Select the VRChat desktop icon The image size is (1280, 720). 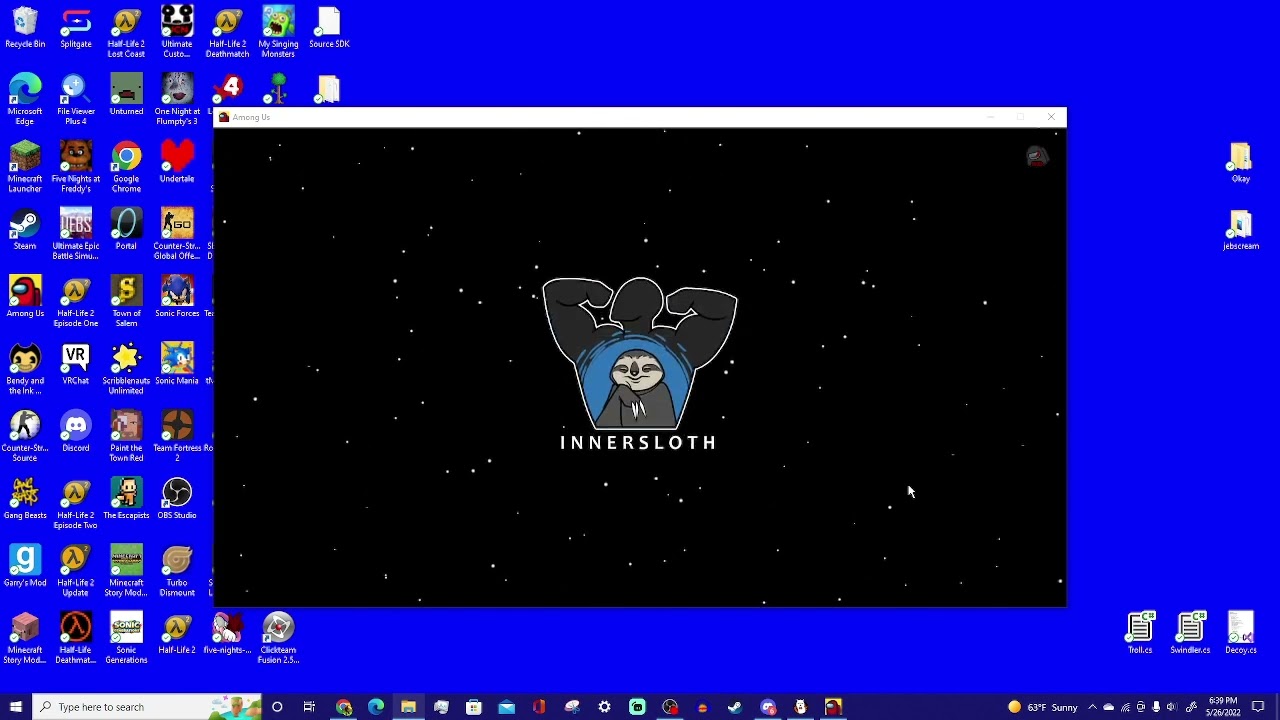point(76,364)
